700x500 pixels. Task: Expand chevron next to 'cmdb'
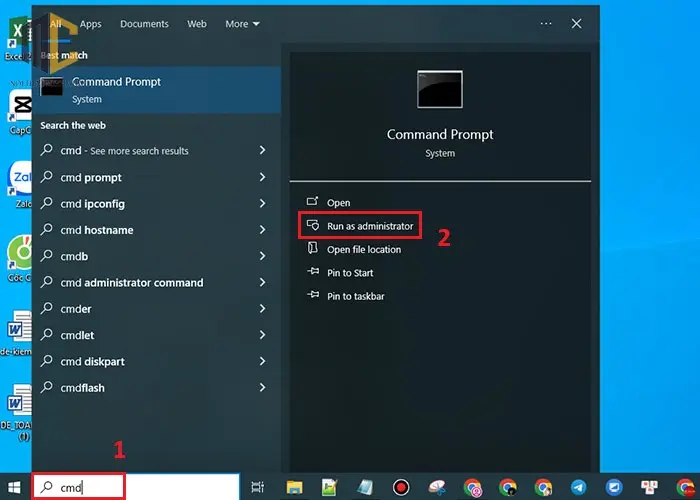pos(262,256)
